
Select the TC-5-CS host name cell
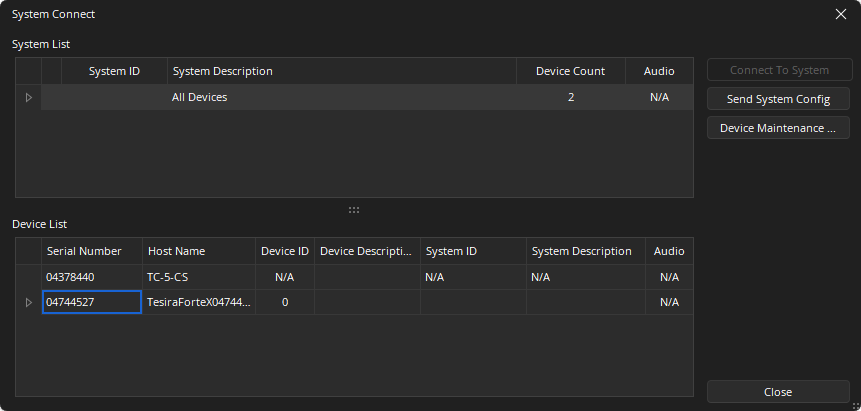pyautogui.click(x=198, y=277)
